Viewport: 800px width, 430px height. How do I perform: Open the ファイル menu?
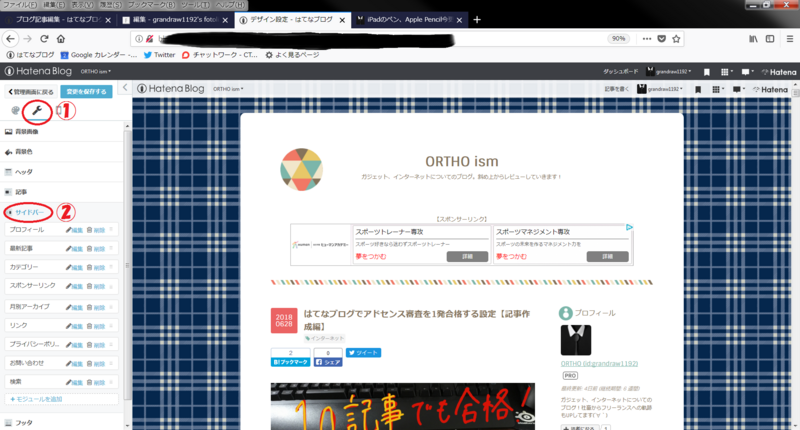20,5
